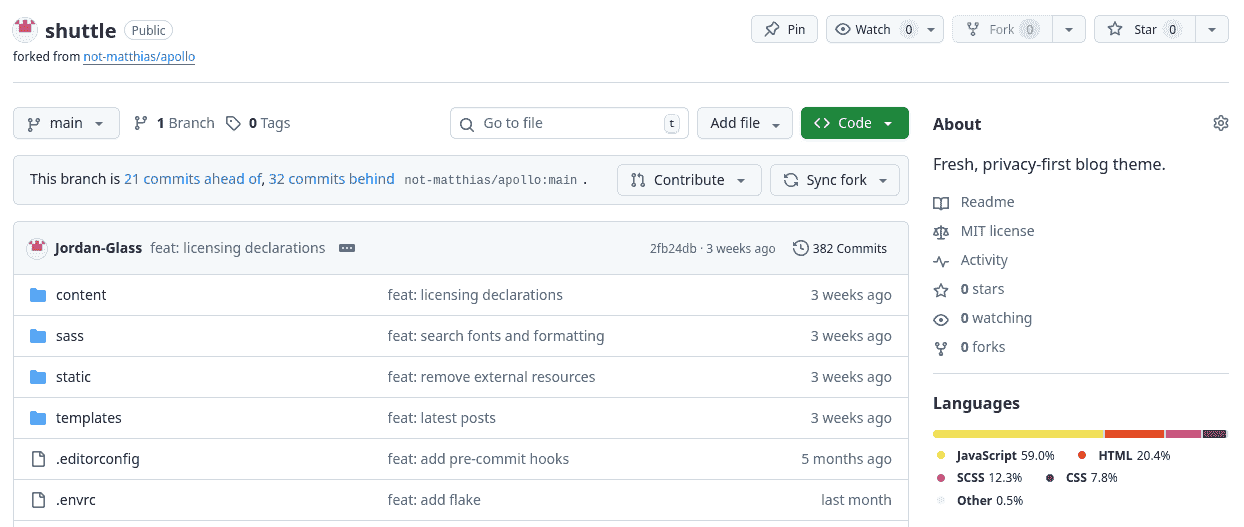Expand the Star lists dropdown arrow

pos(1212,30)
